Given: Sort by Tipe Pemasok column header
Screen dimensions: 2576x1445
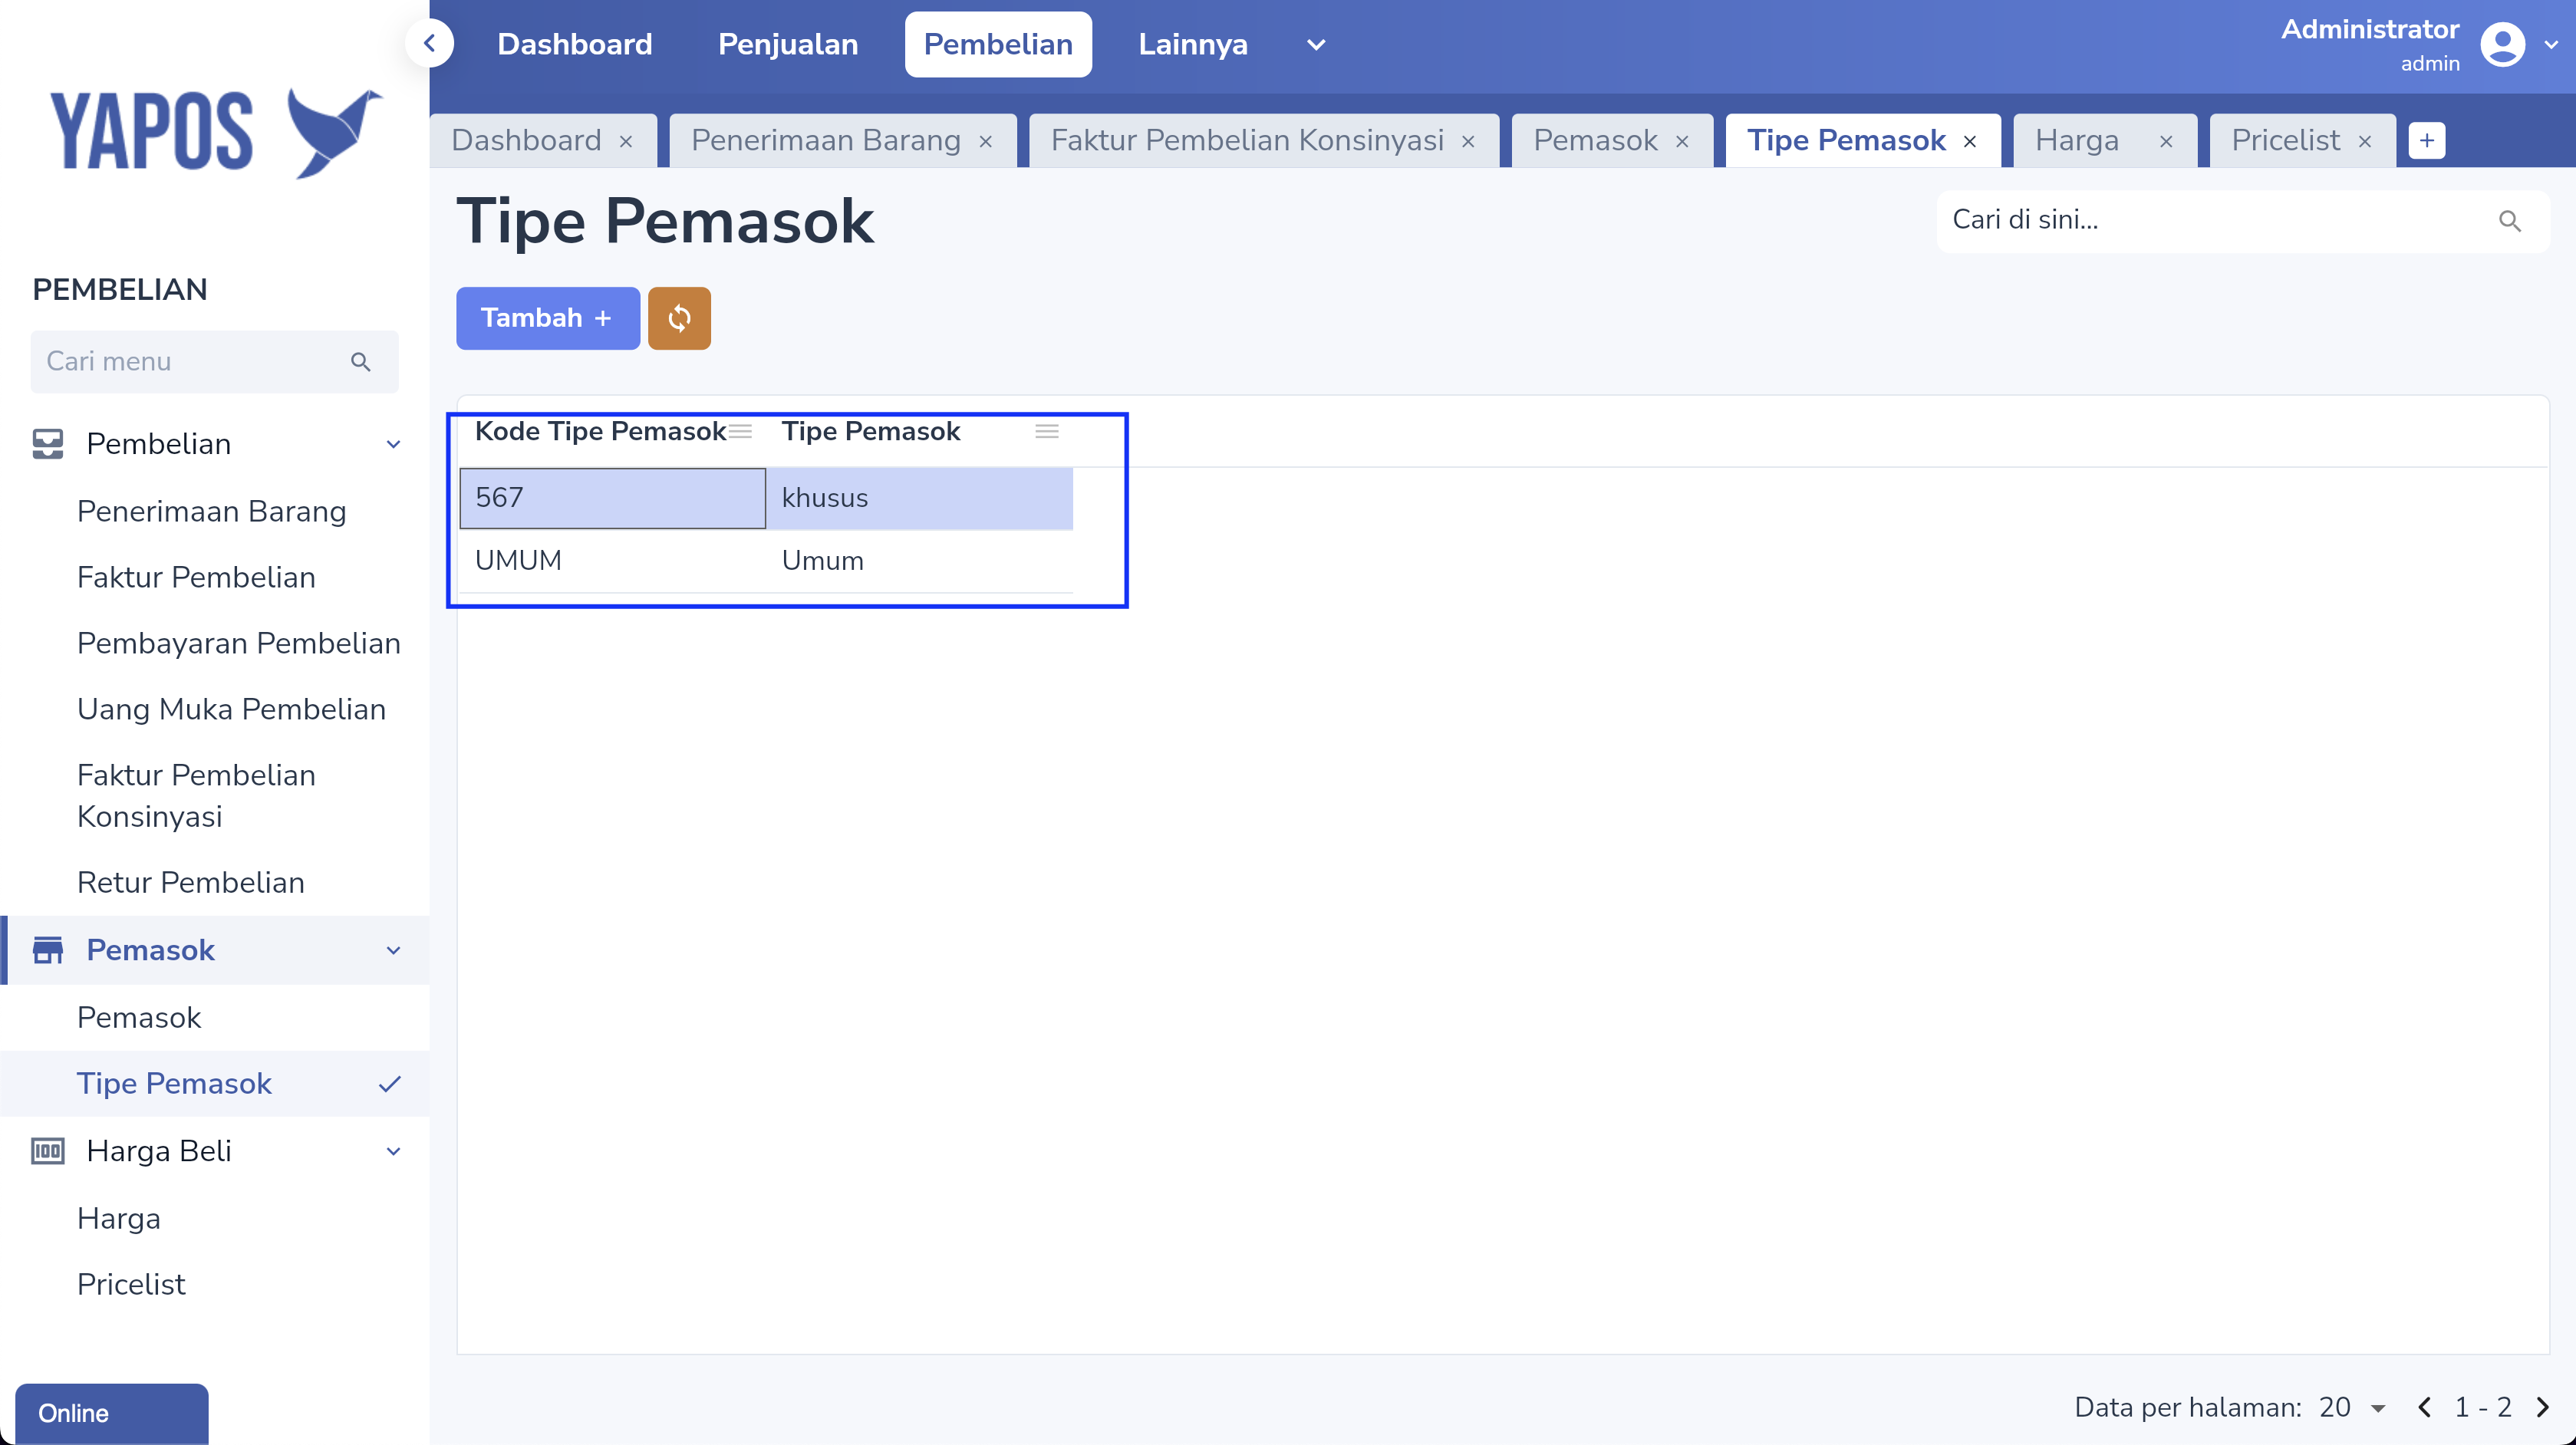Looking at the screenshot, I should click(x=870, y=431).
